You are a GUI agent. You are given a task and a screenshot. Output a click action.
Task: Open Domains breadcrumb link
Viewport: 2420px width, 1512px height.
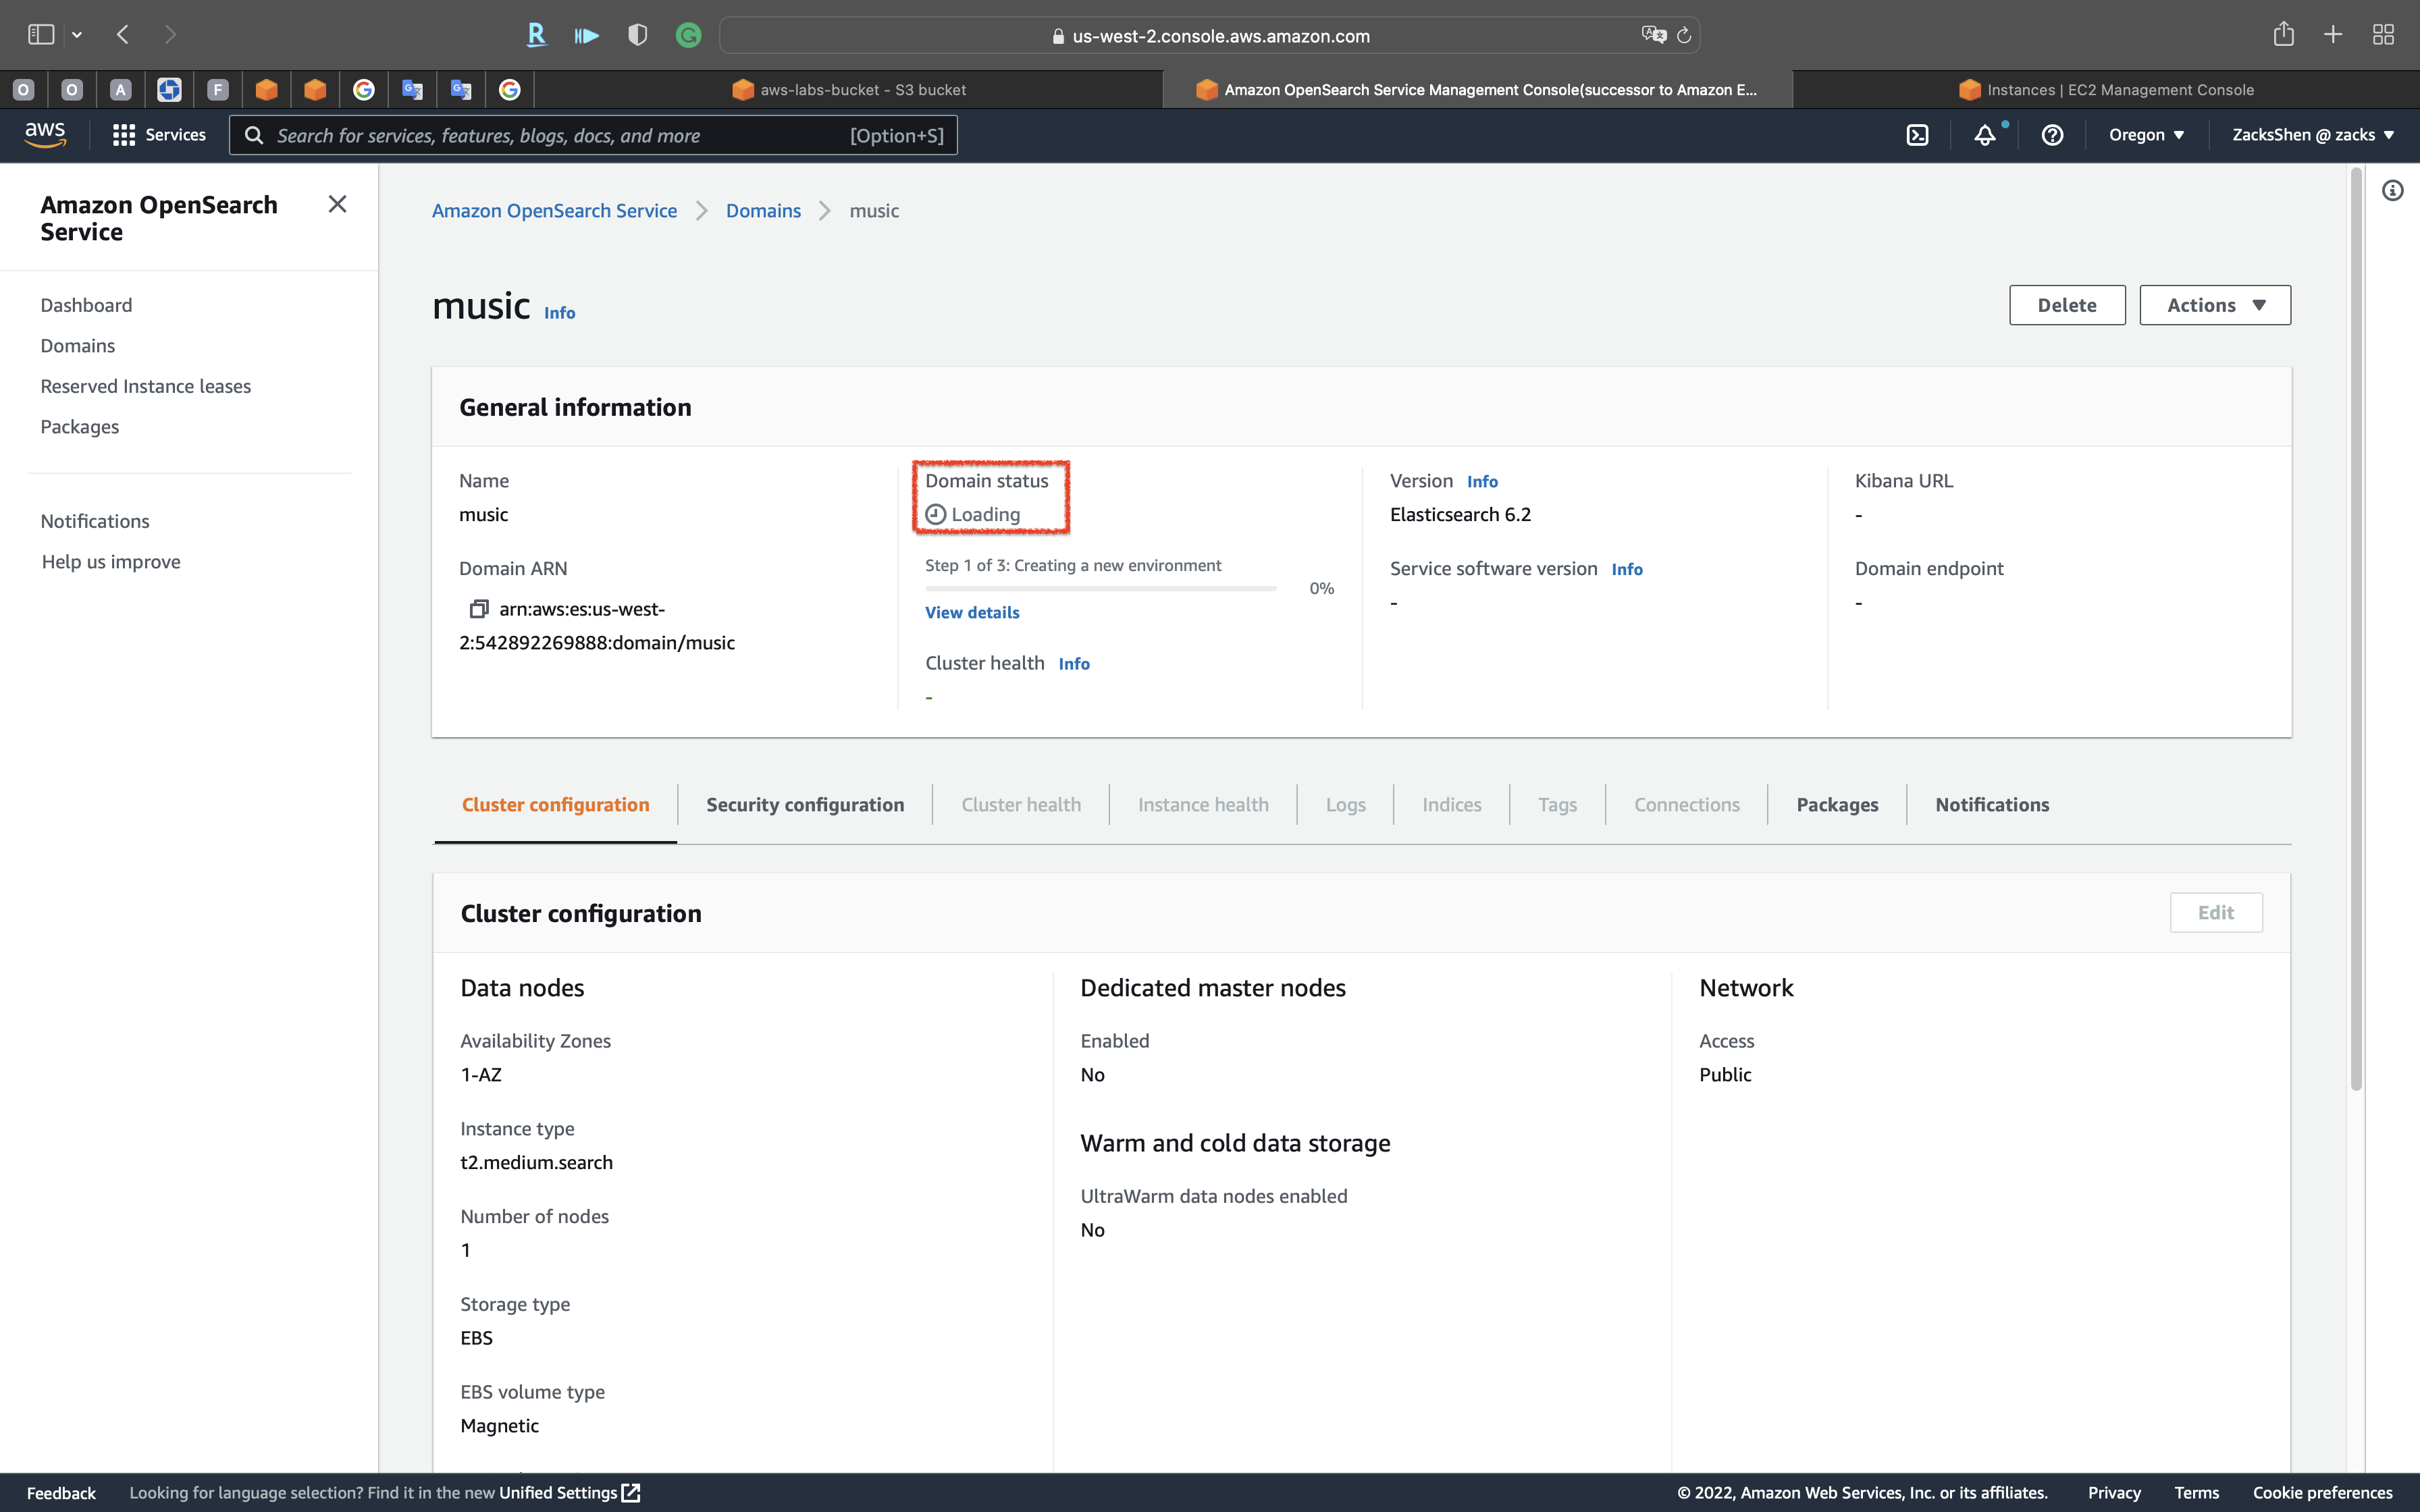763,211
